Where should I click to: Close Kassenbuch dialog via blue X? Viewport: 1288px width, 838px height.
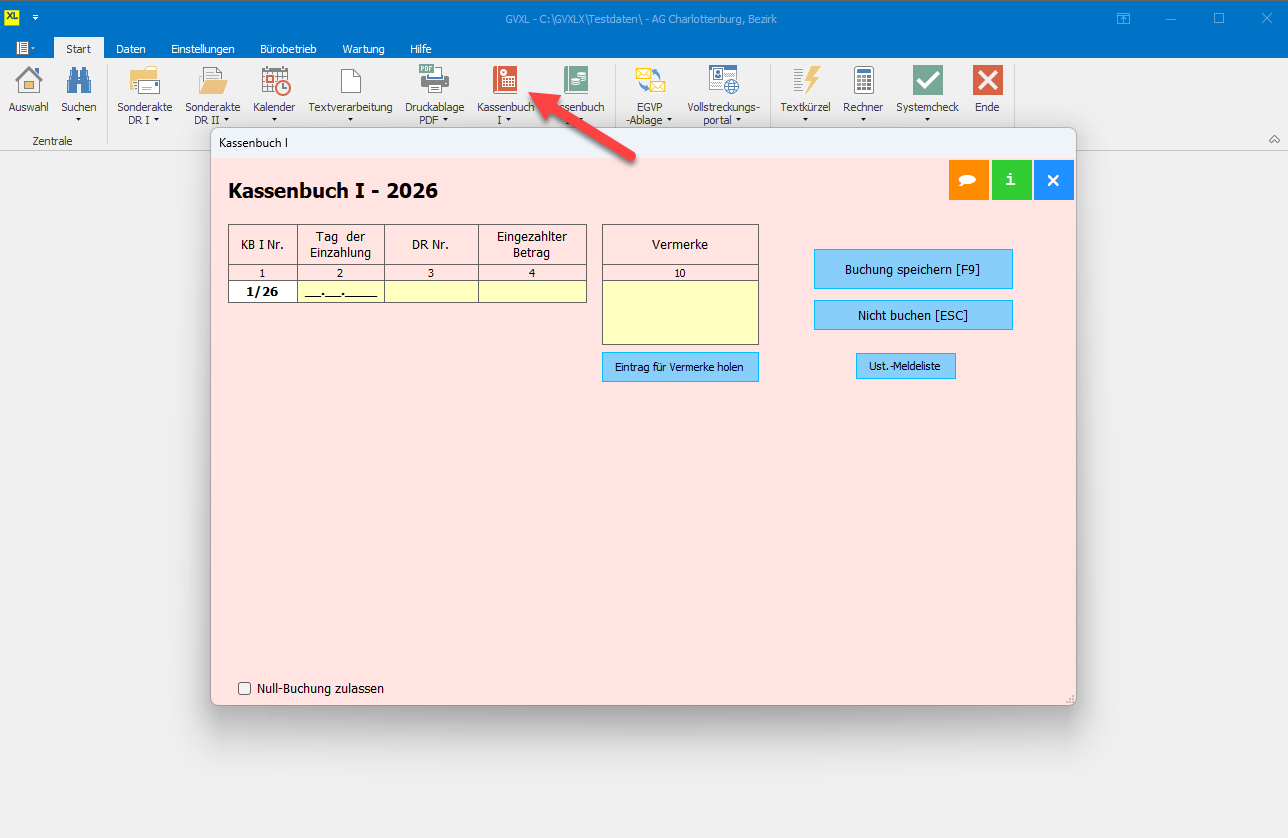pos(1053,180)
